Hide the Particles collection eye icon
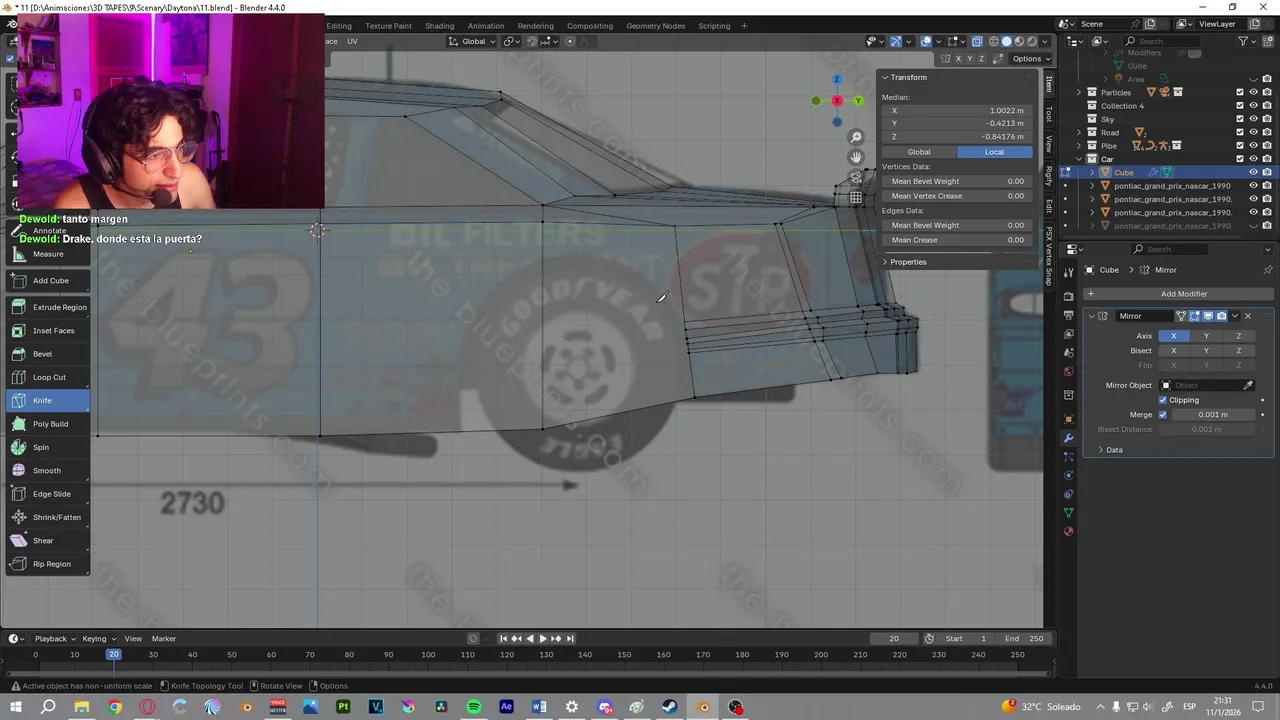 coord(1253,92)
